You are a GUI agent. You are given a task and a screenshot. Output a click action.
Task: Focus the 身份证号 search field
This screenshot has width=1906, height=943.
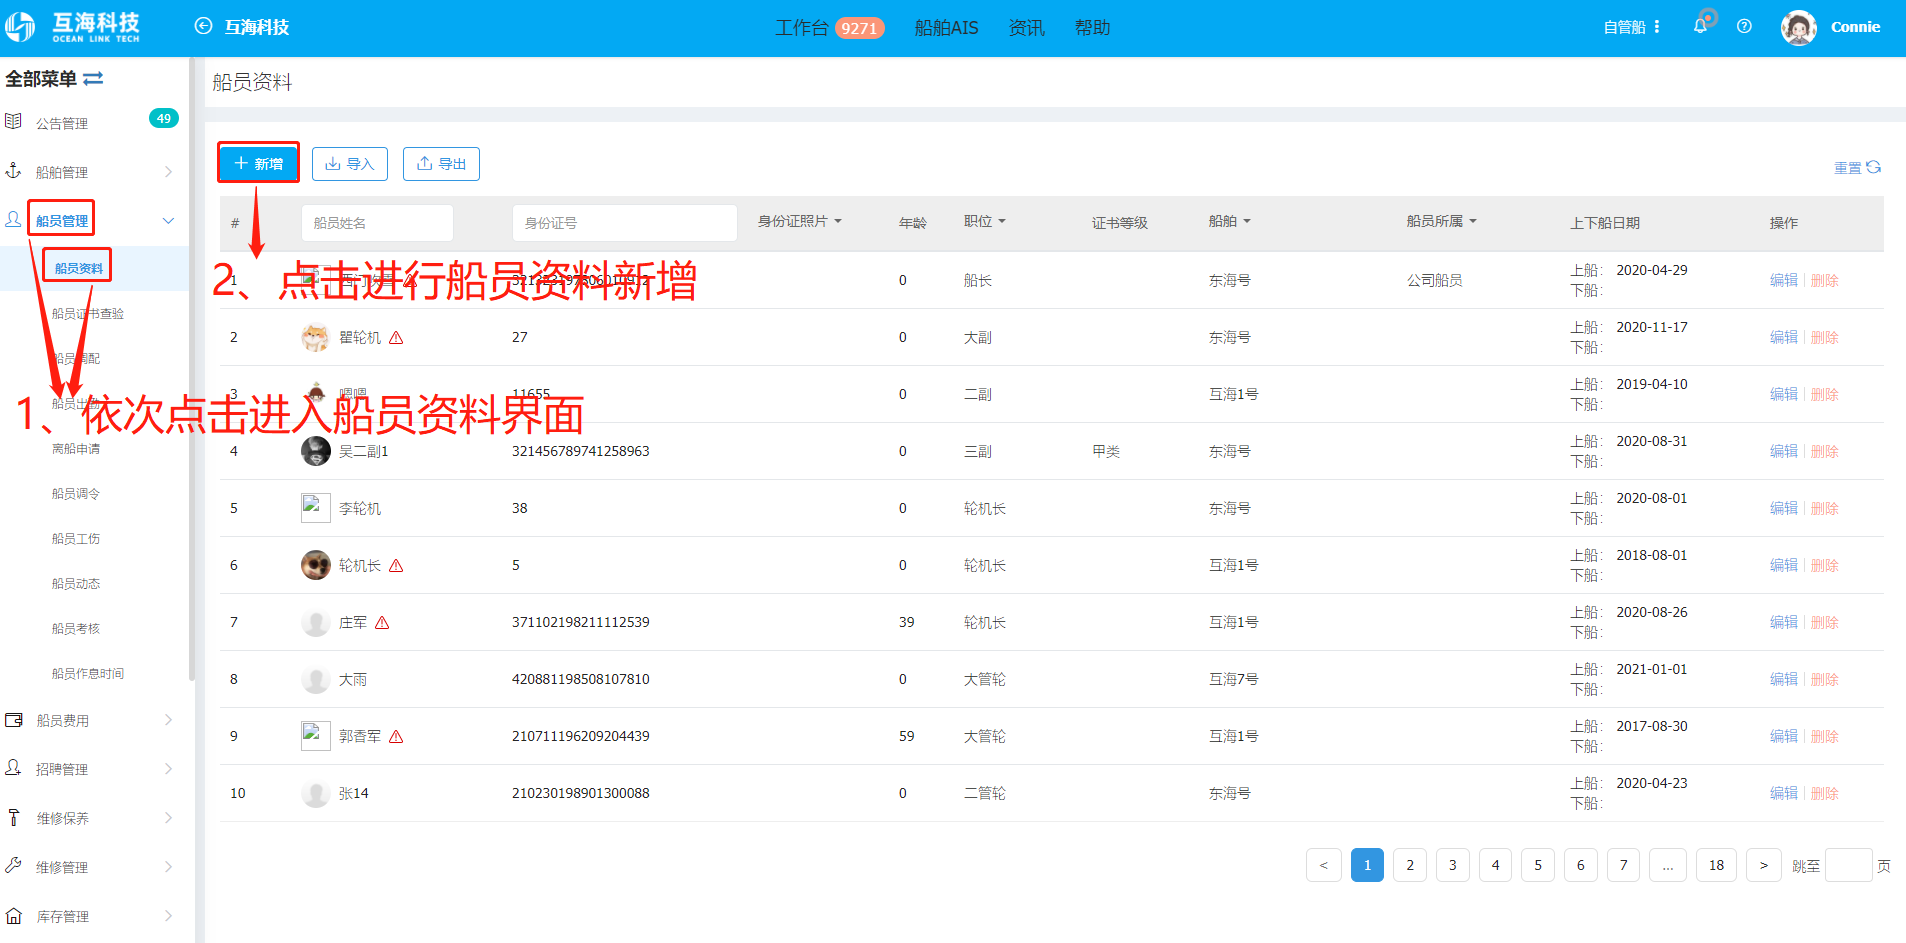tap(625, 223)
